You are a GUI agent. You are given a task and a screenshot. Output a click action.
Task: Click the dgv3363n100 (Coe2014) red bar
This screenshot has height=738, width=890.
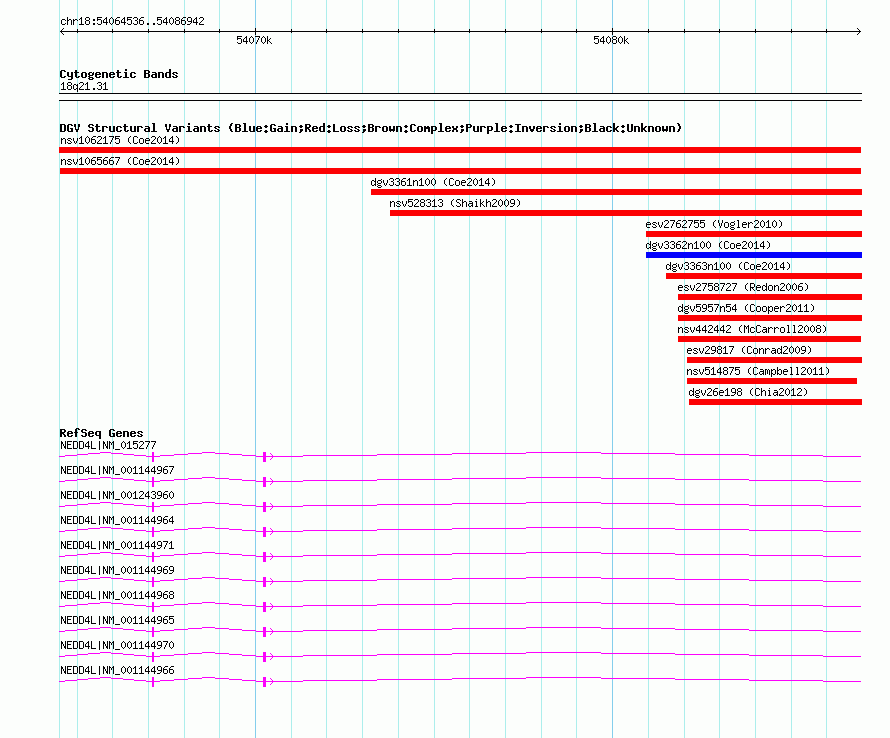764,276
